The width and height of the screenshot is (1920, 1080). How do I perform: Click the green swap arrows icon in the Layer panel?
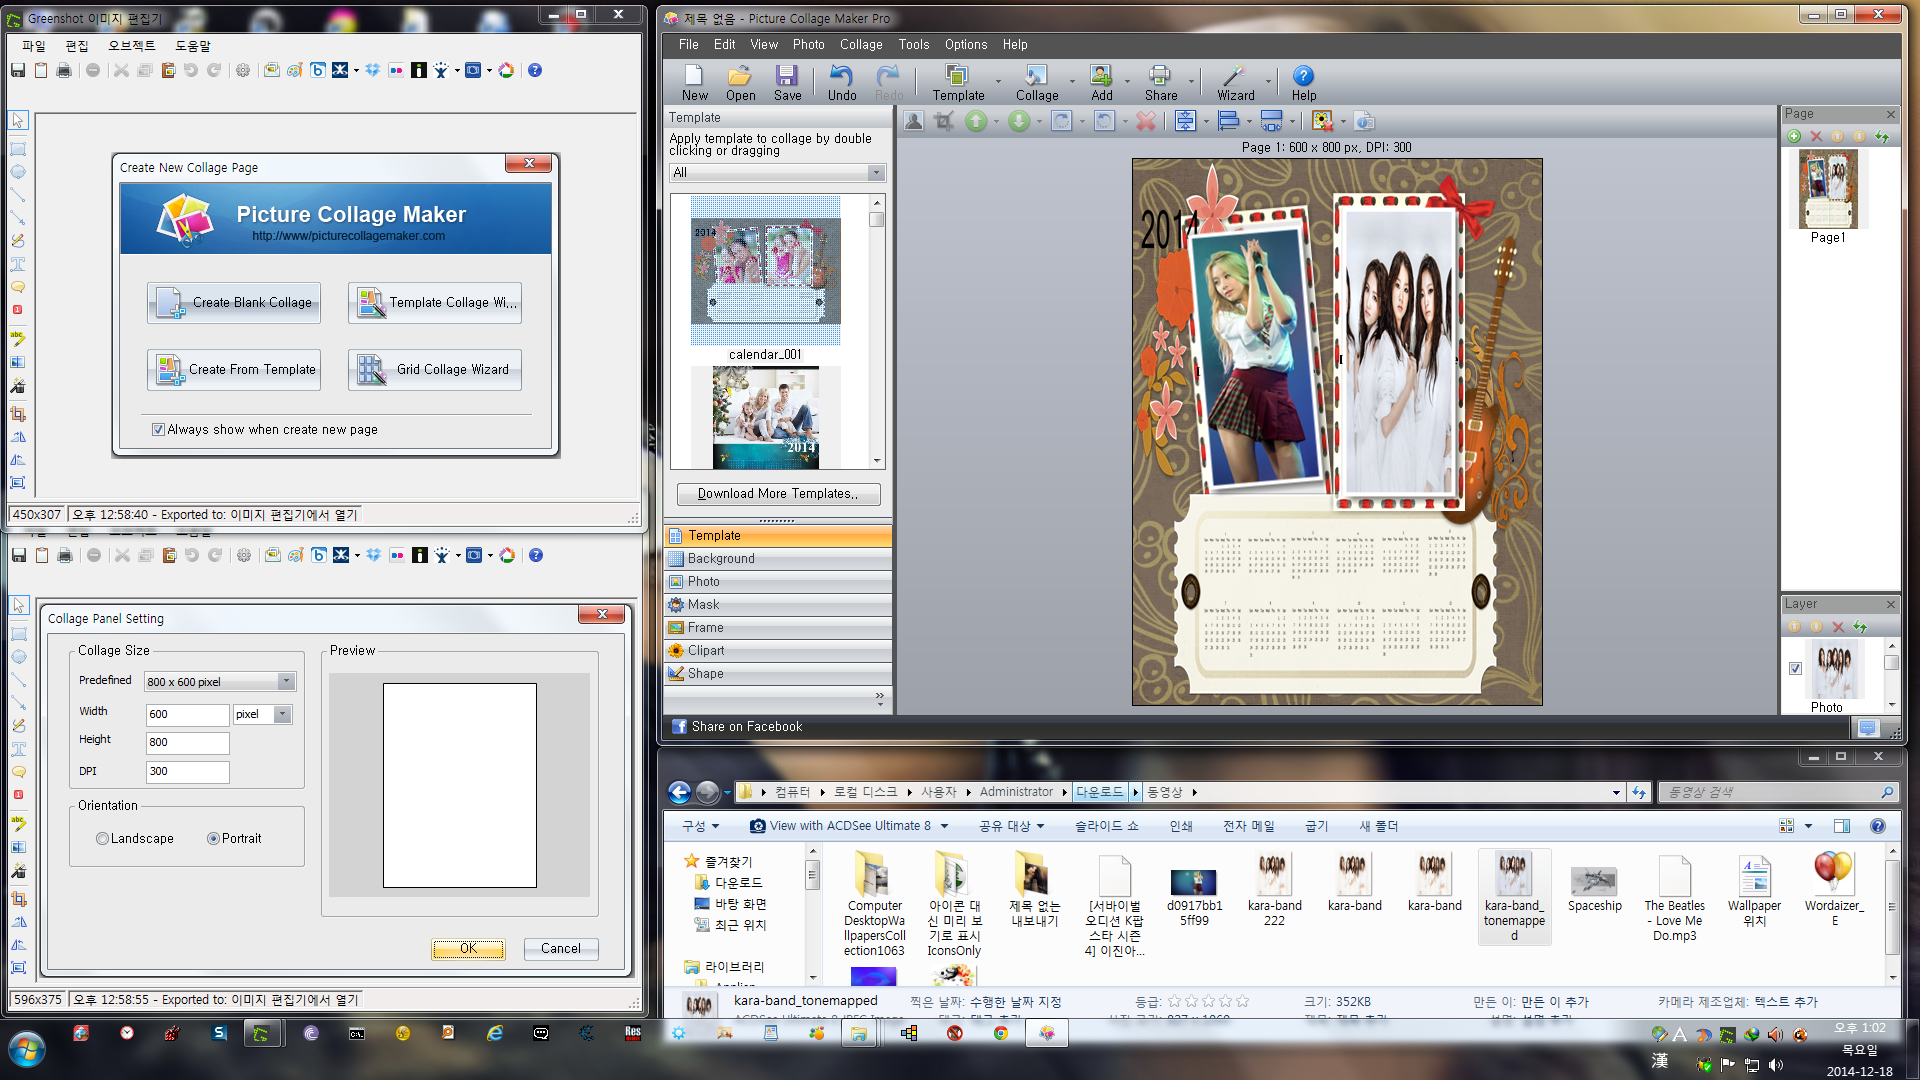coord(1860,626)
